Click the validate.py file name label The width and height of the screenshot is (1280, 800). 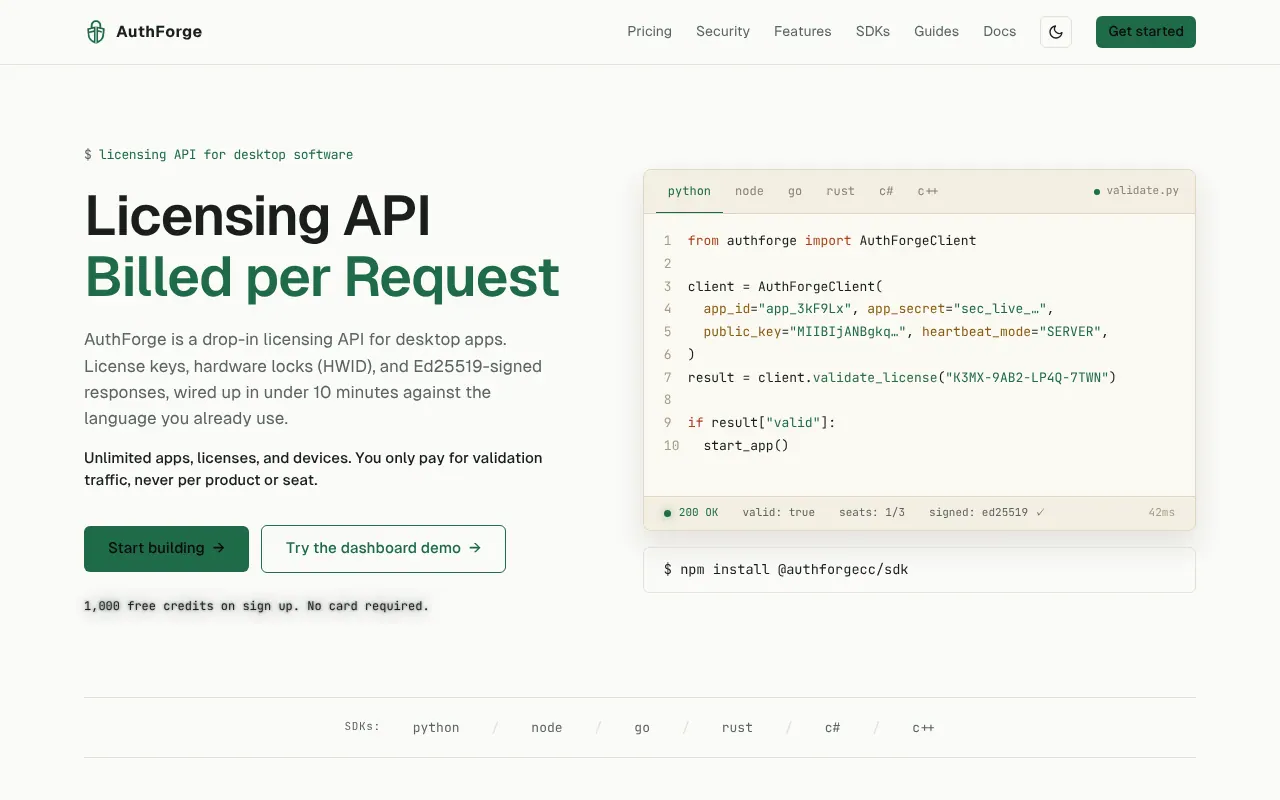tap(1142, 191)
